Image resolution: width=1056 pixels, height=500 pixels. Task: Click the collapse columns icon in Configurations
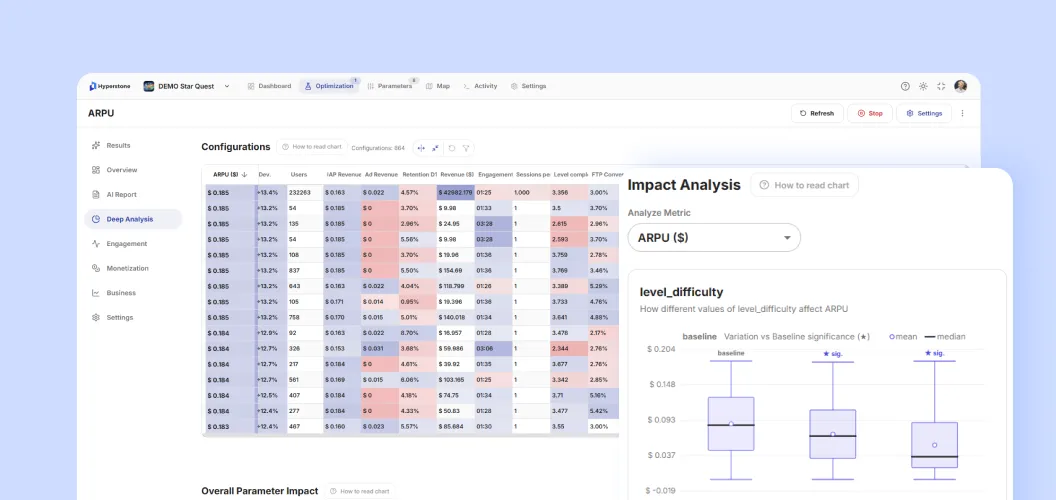point(436,148)
